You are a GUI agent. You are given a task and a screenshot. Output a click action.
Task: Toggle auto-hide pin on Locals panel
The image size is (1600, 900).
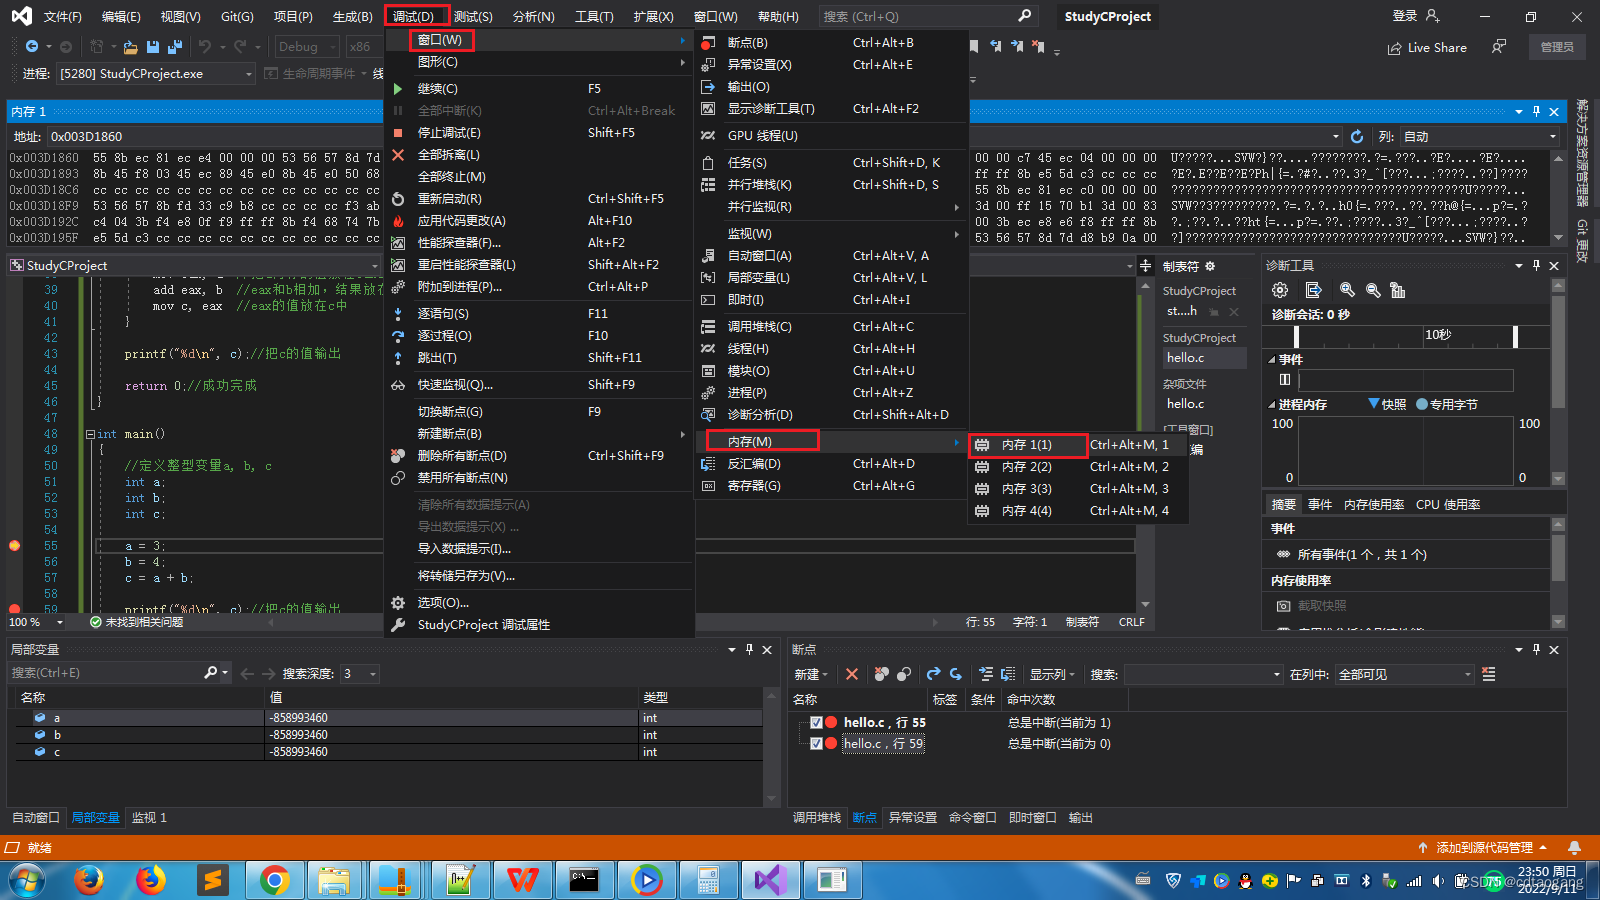pyautogui.click(x=749, y=649)
